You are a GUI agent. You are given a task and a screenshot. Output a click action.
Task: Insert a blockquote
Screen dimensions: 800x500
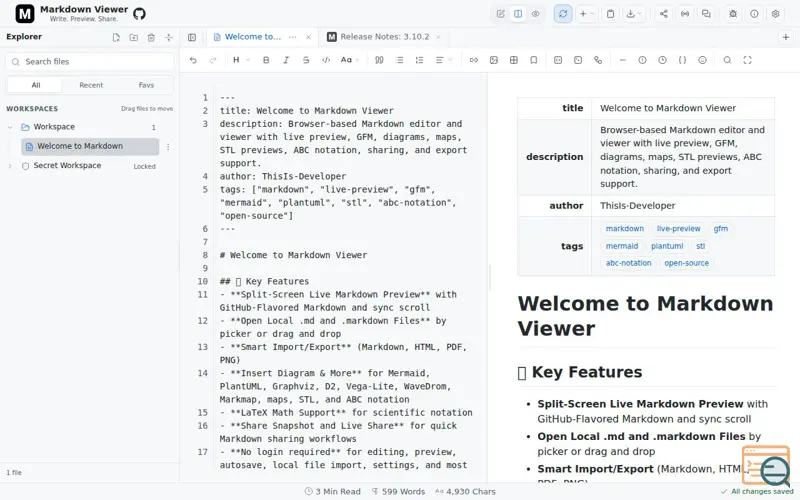point(379,60)
